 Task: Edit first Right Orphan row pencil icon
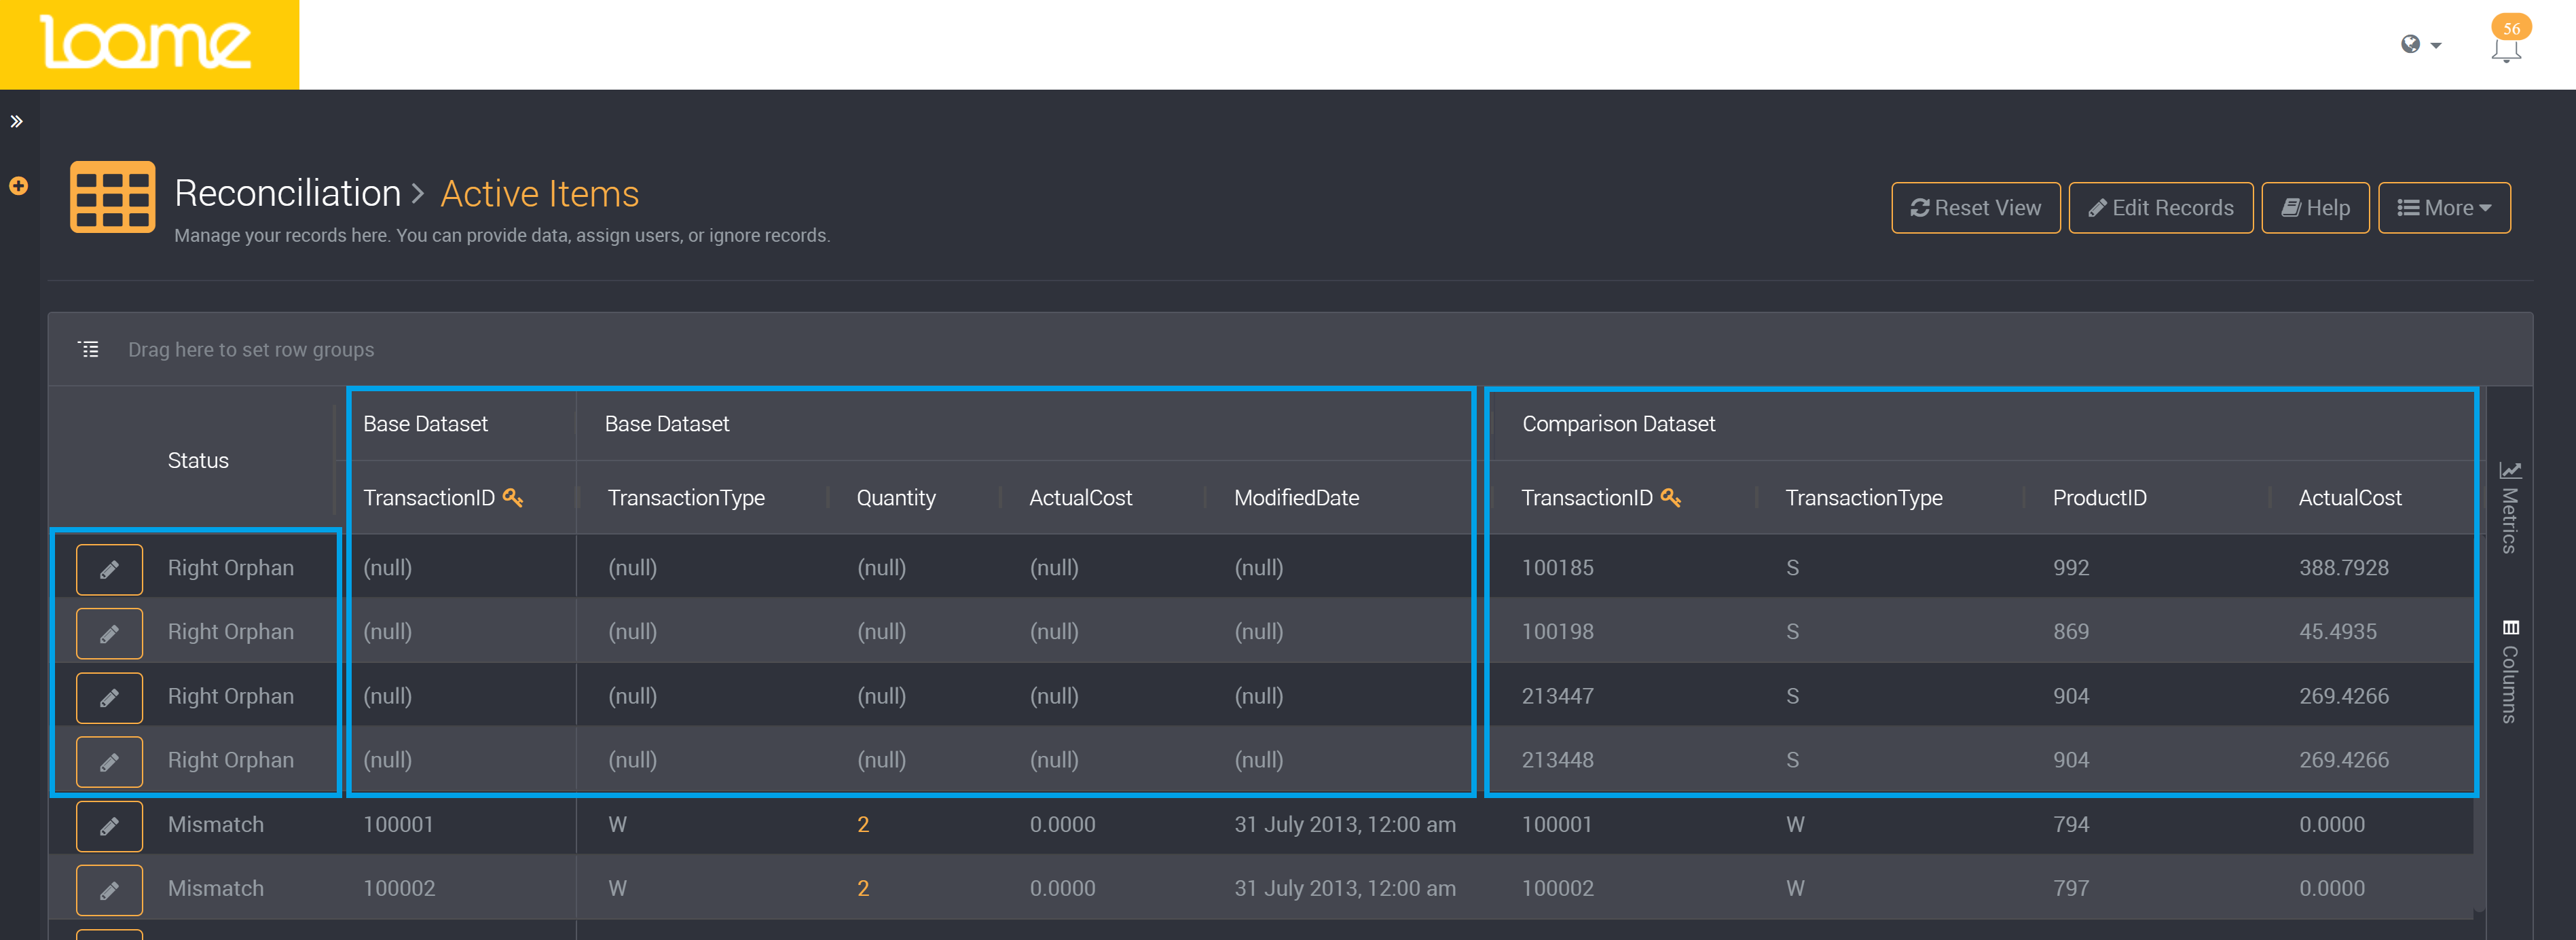110,569
